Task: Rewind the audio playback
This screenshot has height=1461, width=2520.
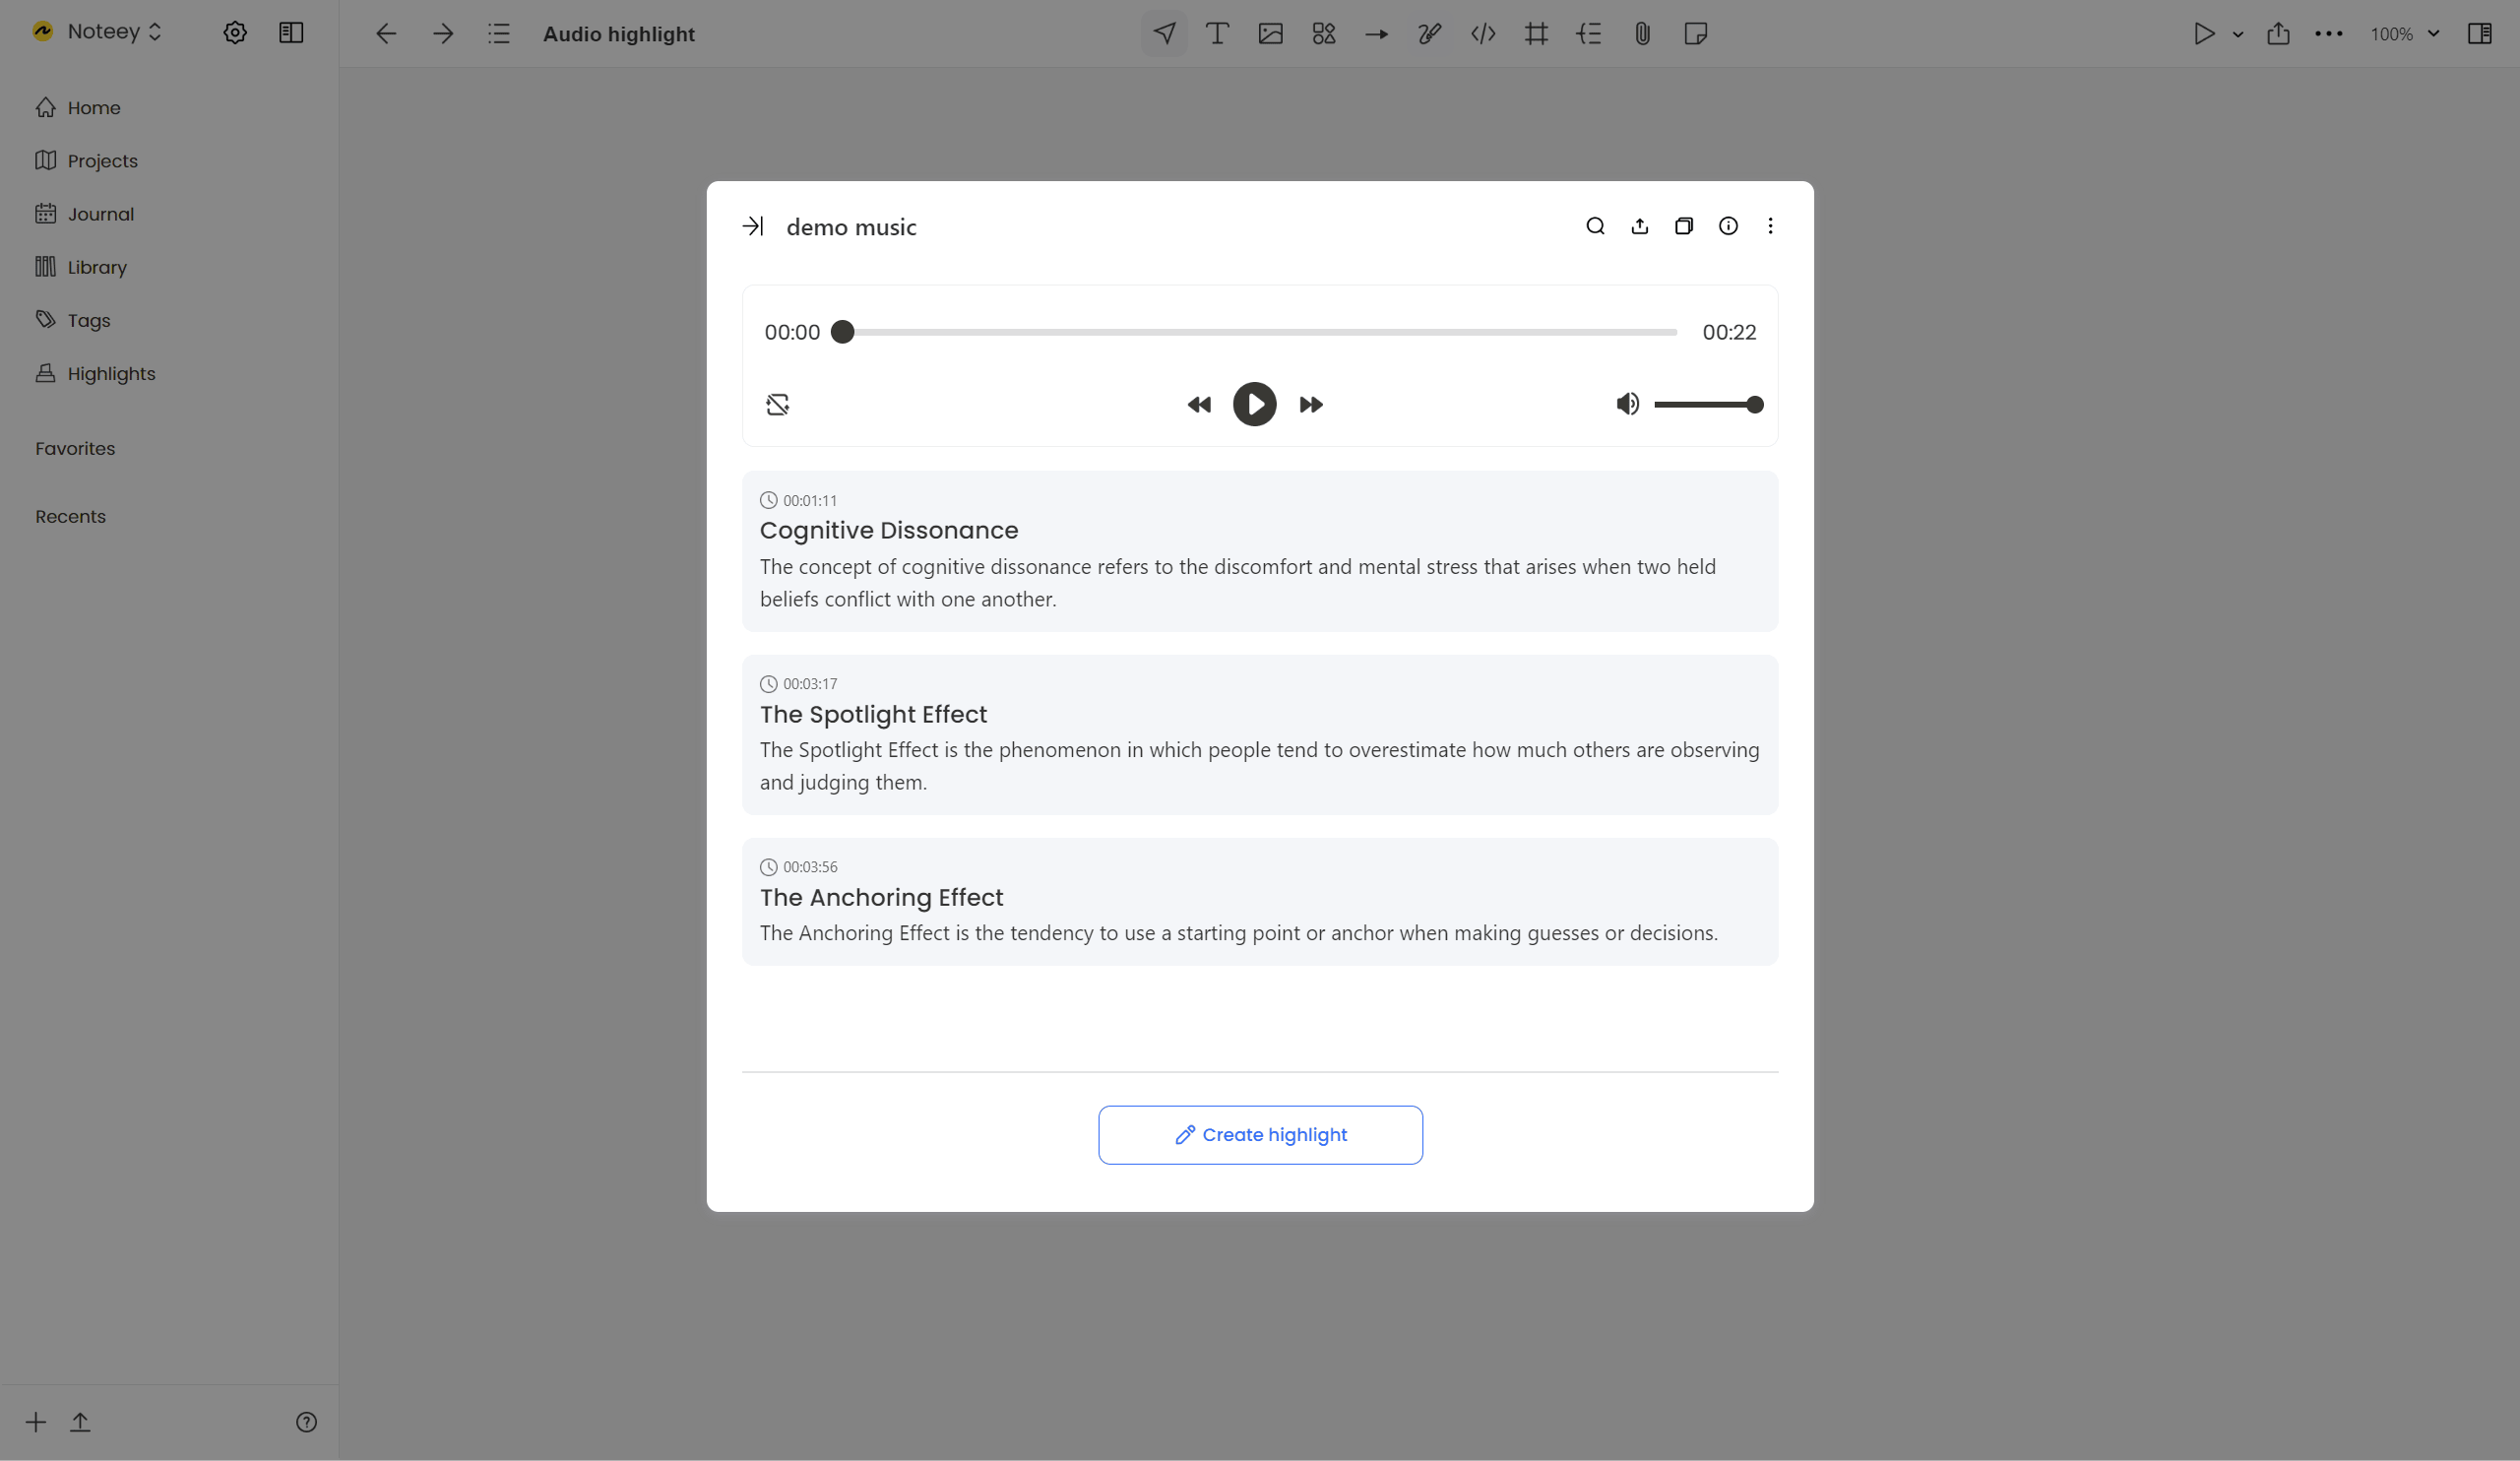Action: 1199,404
